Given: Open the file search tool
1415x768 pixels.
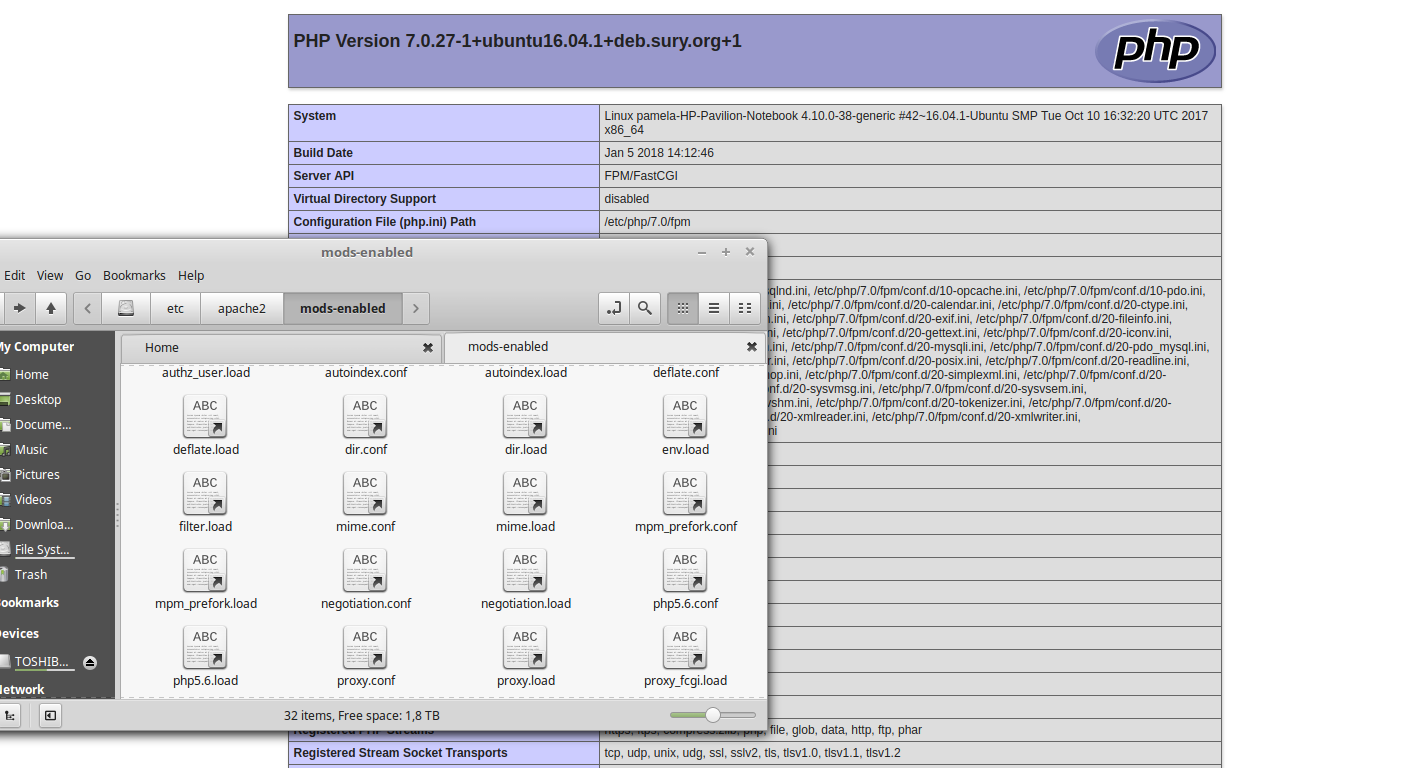Looking at the screenshot, I should 645,308.
